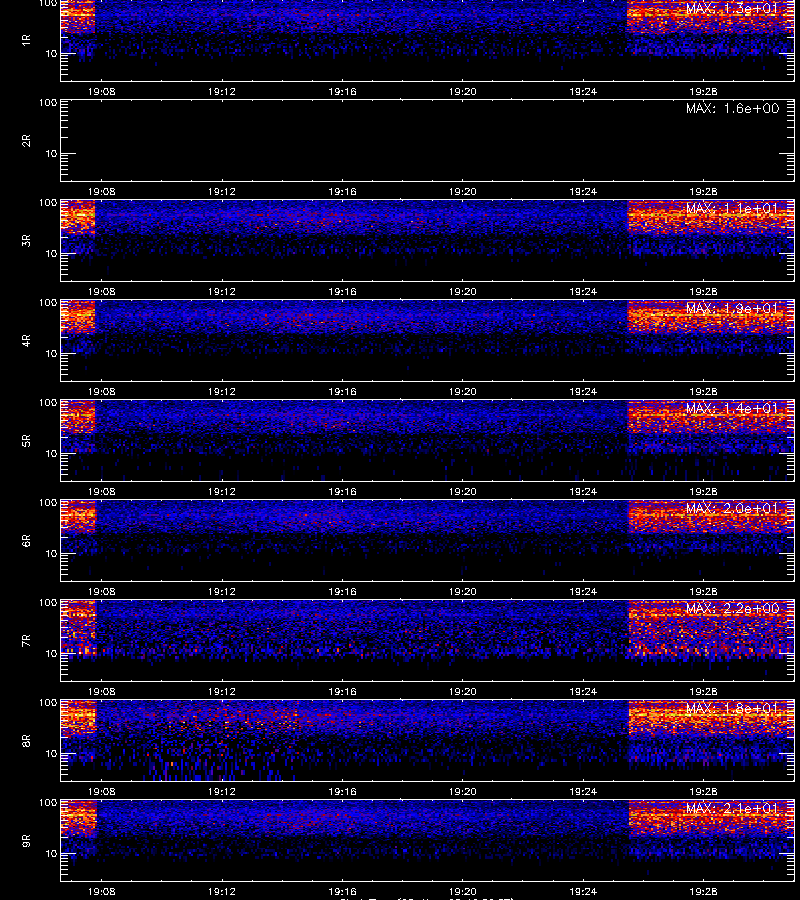Image resolution: width=800 pixels, height=900 pixels.
Task: Click the 6R panel axis label
Action: click(x=26, y=541)
